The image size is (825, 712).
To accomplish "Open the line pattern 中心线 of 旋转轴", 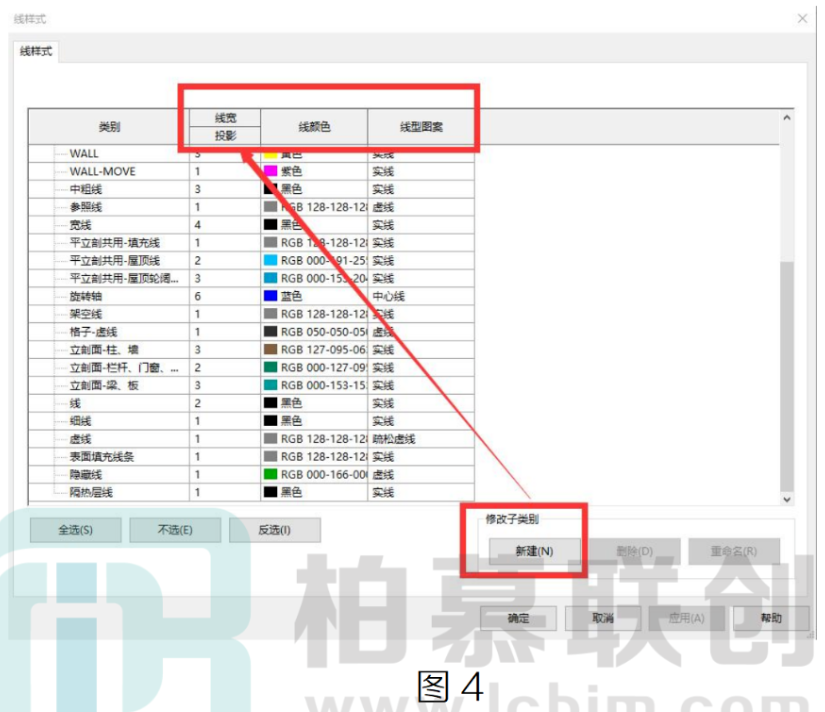I will click(x=421, y=296).
